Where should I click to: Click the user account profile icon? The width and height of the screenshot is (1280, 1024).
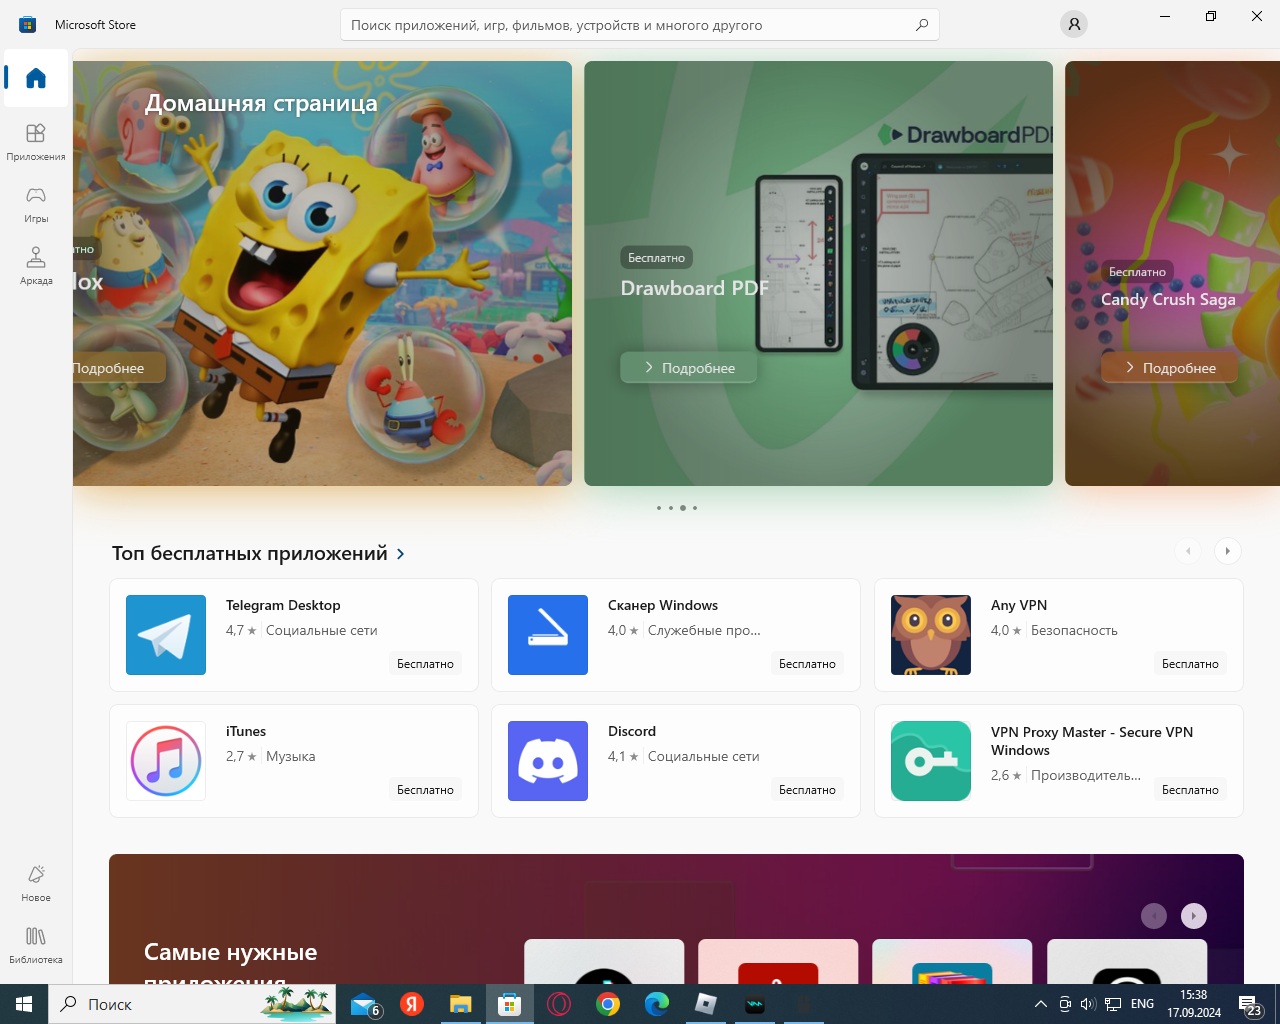click(x=1073, y=24)
